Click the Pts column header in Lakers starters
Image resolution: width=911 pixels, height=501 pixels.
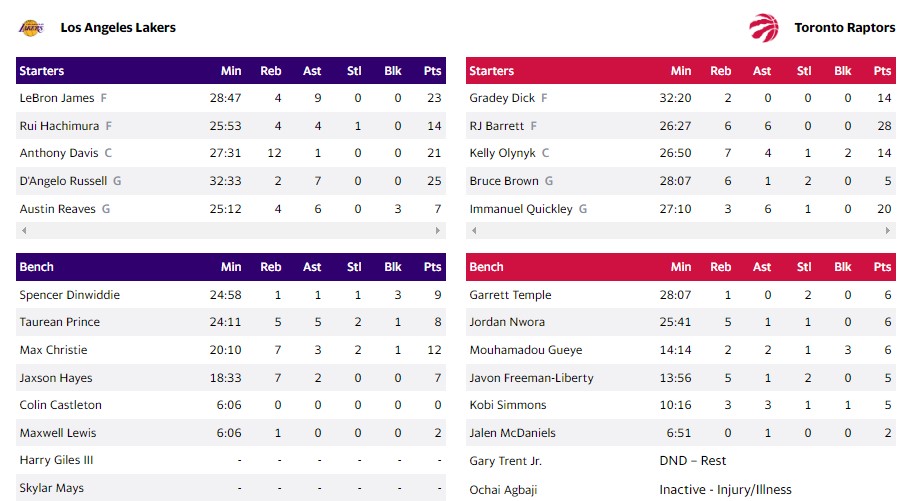coord(432,71)
